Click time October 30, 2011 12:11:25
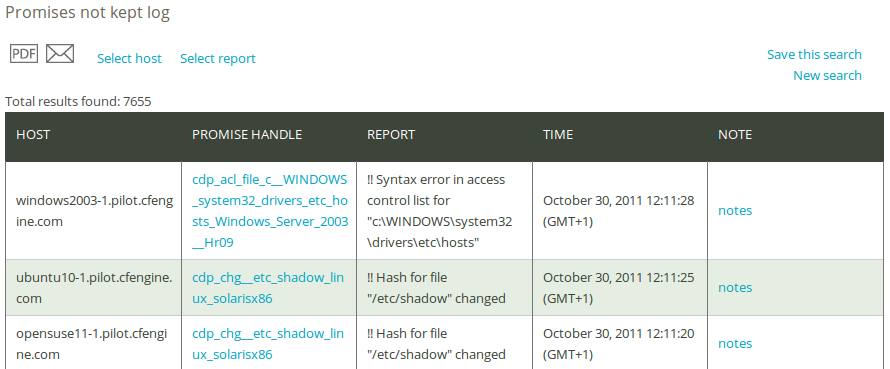 [x=619, y=288]
